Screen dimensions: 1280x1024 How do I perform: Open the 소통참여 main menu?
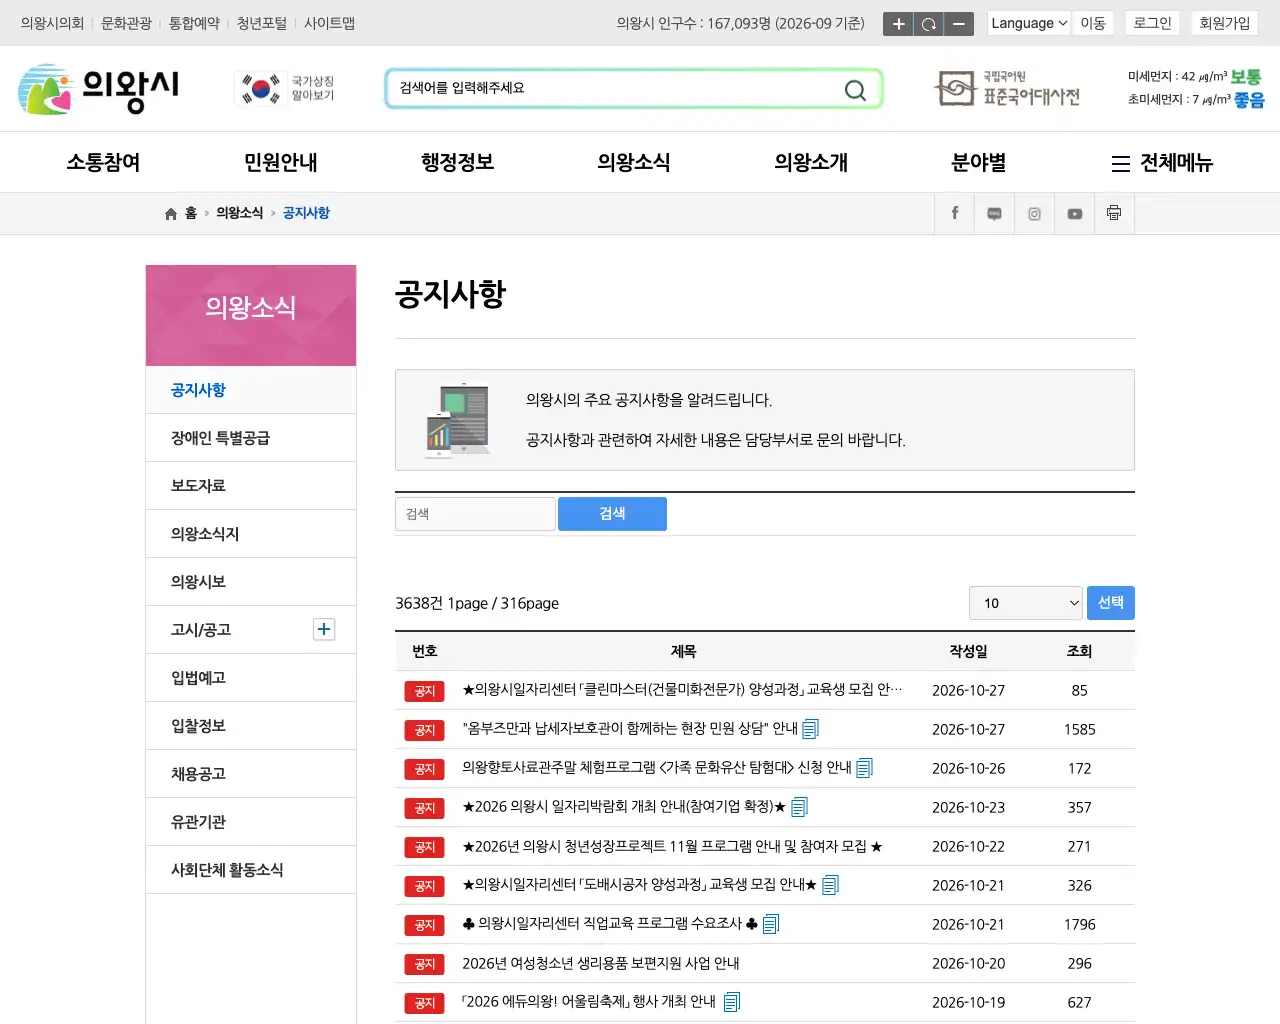[103, 163]
